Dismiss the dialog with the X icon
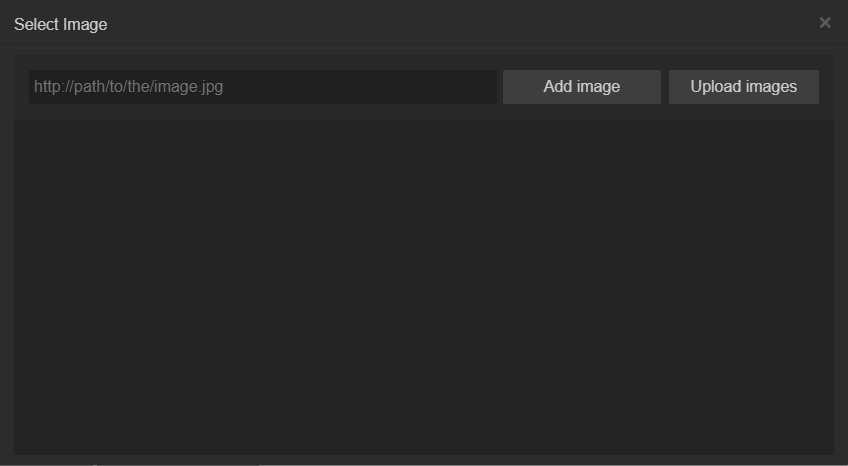Image resolution: width=848 pixels, height=466 pixels. (x=825, y=23)
